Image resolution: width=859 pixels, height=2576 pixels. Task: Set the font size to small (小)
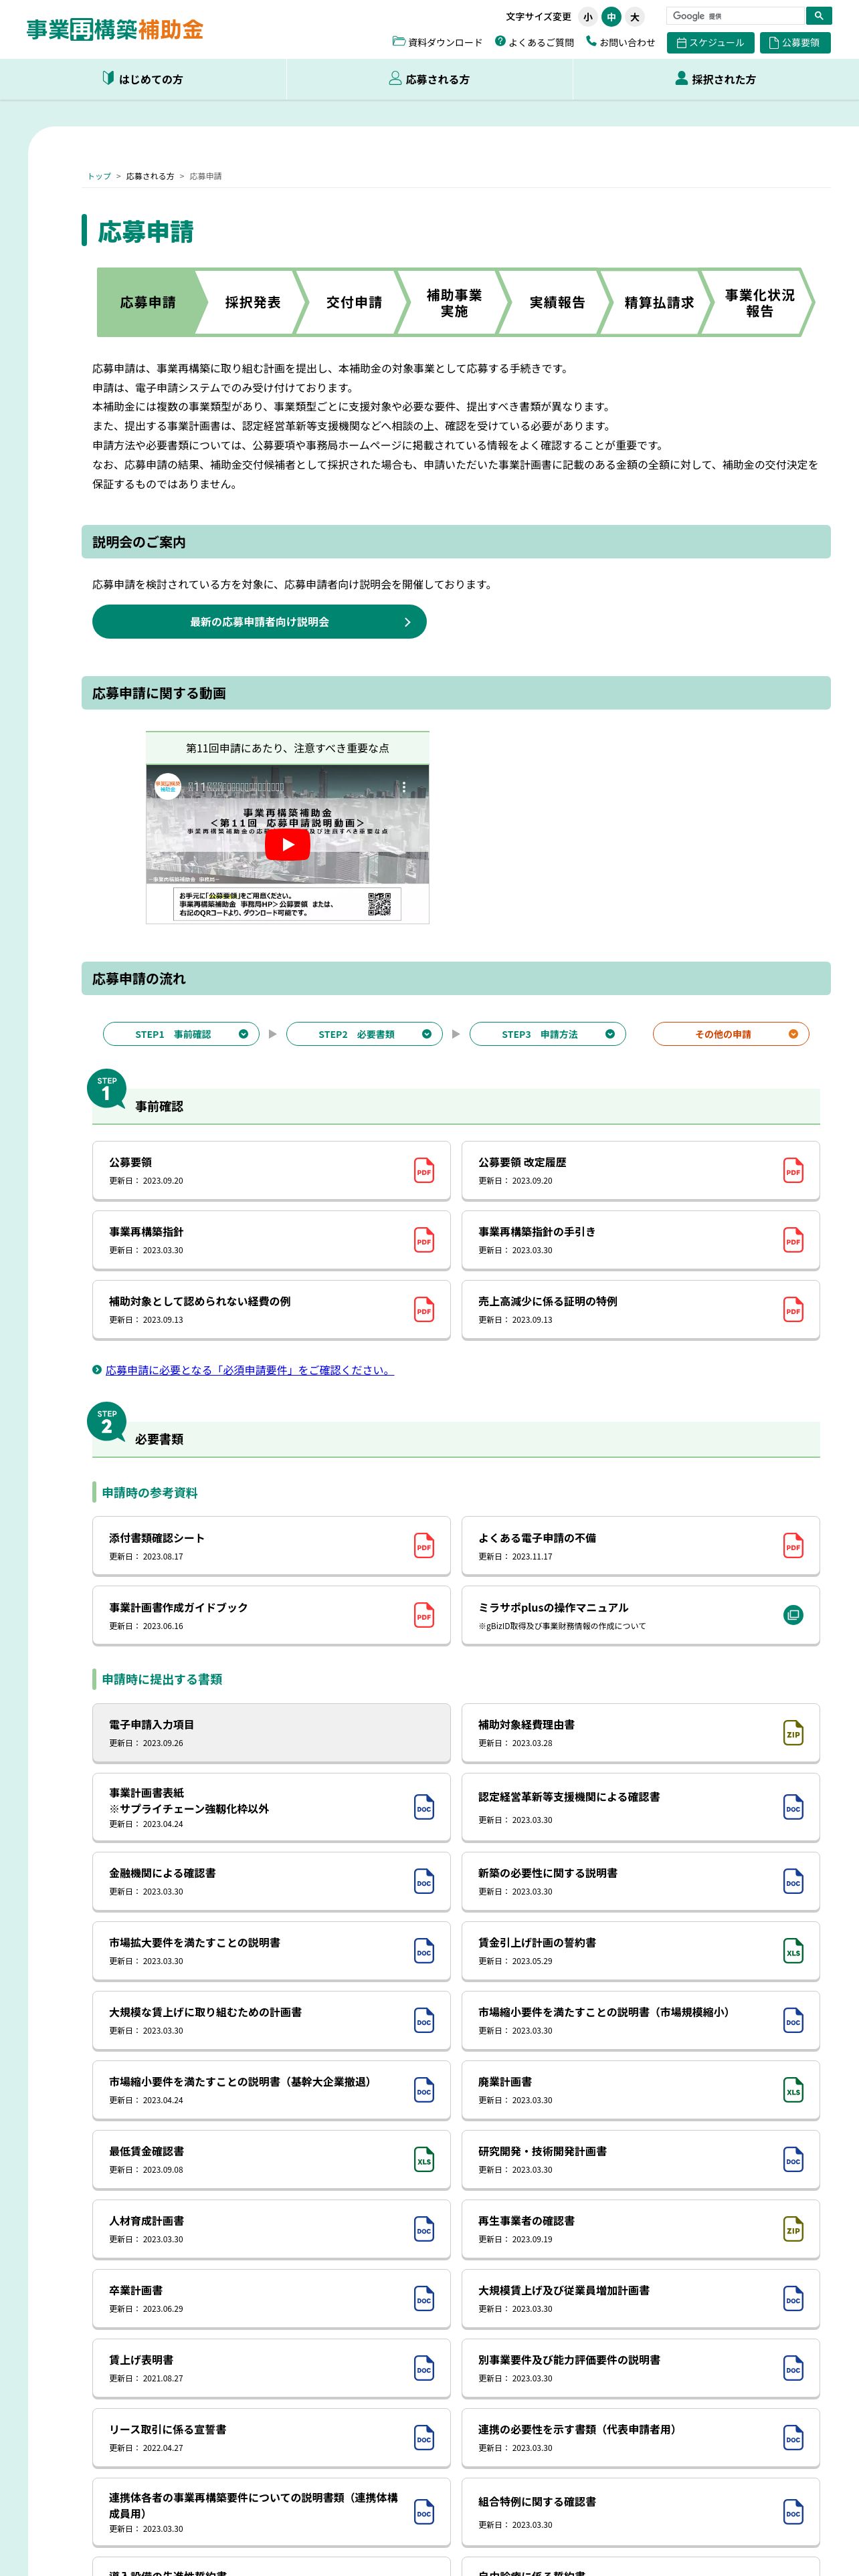coord(588,17)
